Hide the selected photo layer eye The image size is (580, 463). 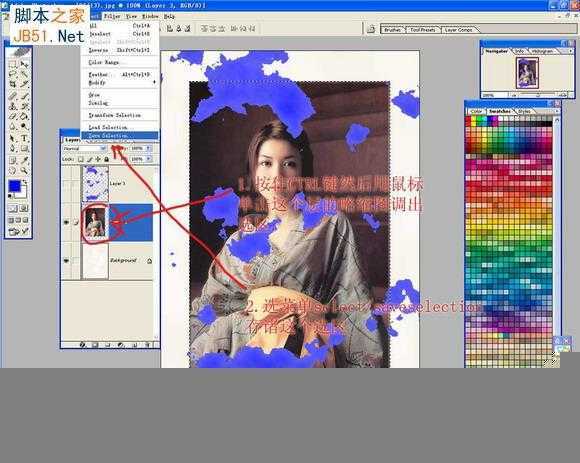click(x=66, y=222)
